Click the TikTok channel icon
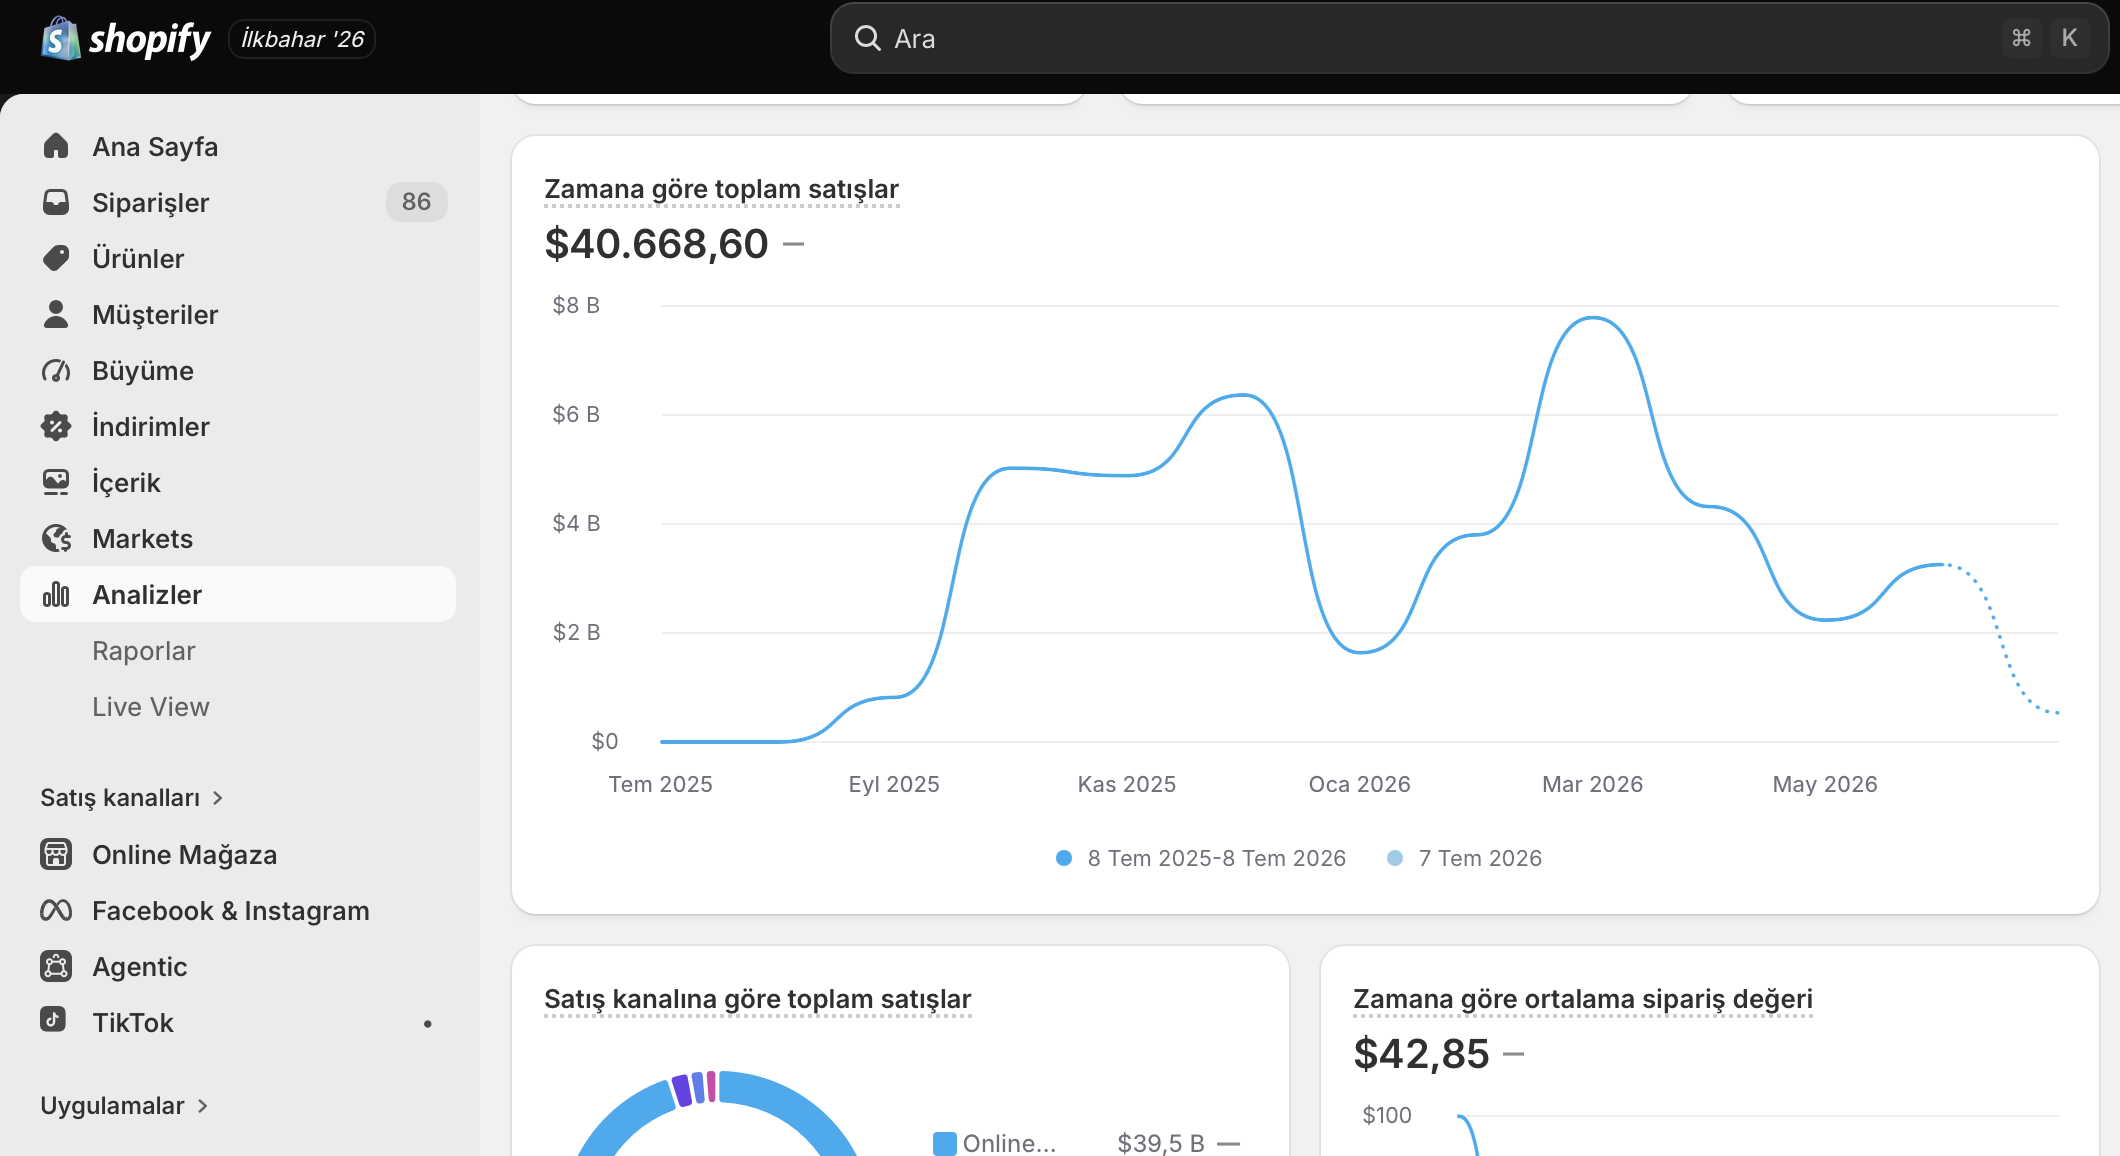 click(53, 1019)
